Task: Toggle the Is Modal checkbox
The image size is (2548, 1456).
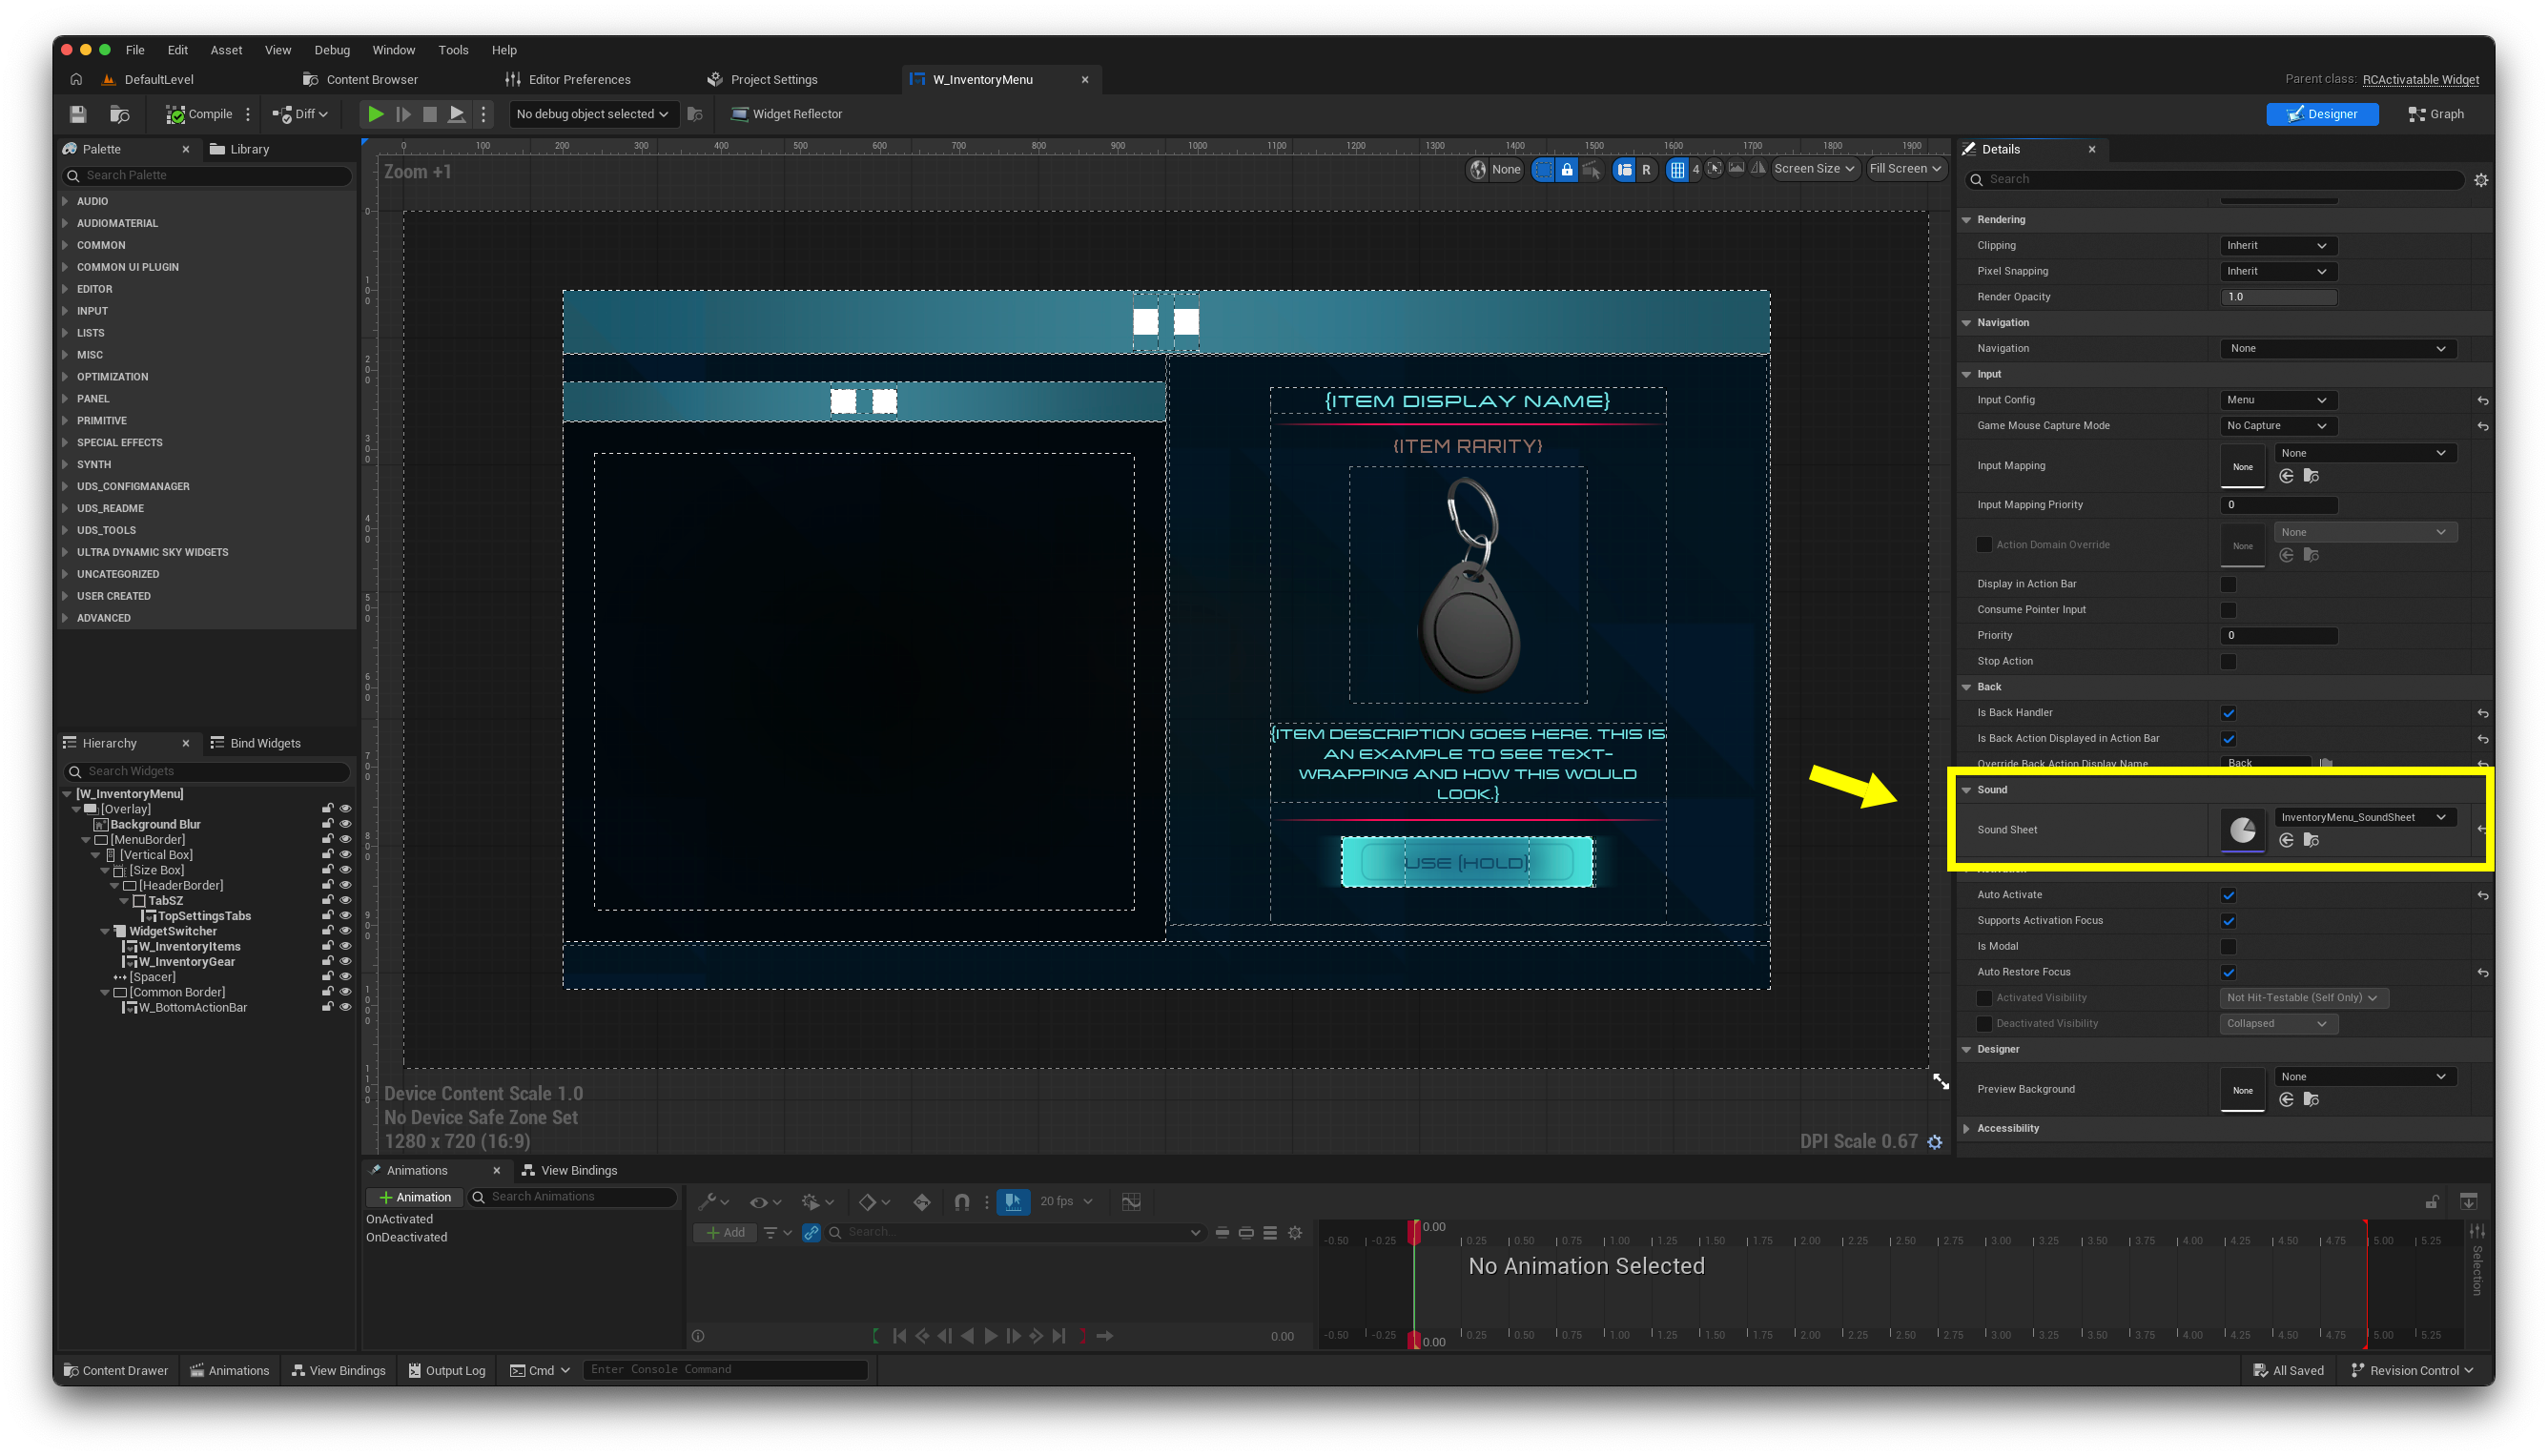Action: coord(2228,946)
